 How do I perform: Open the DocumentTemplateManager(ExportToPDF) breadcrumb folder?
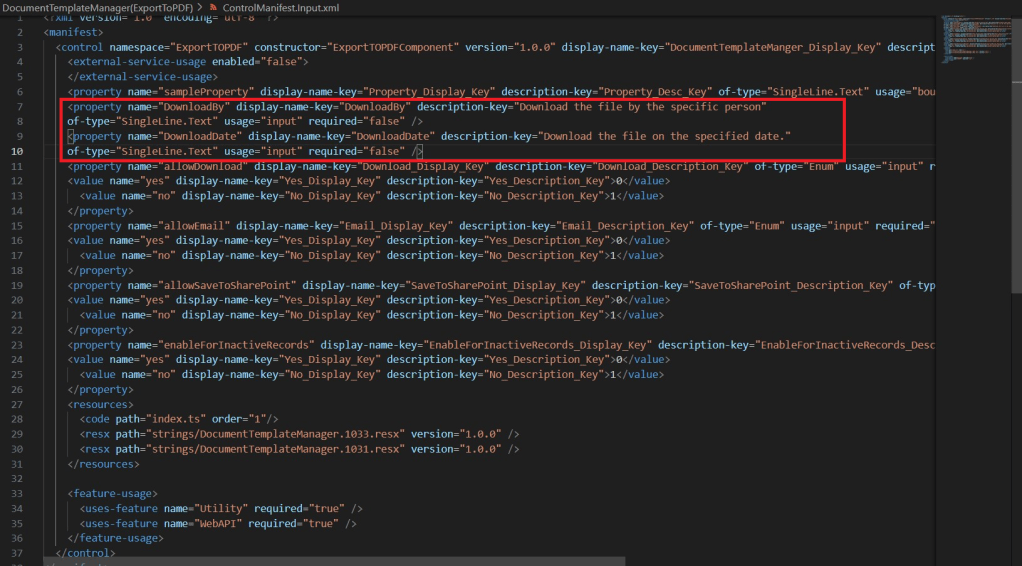pyautogui.click(x=96, y=7)
